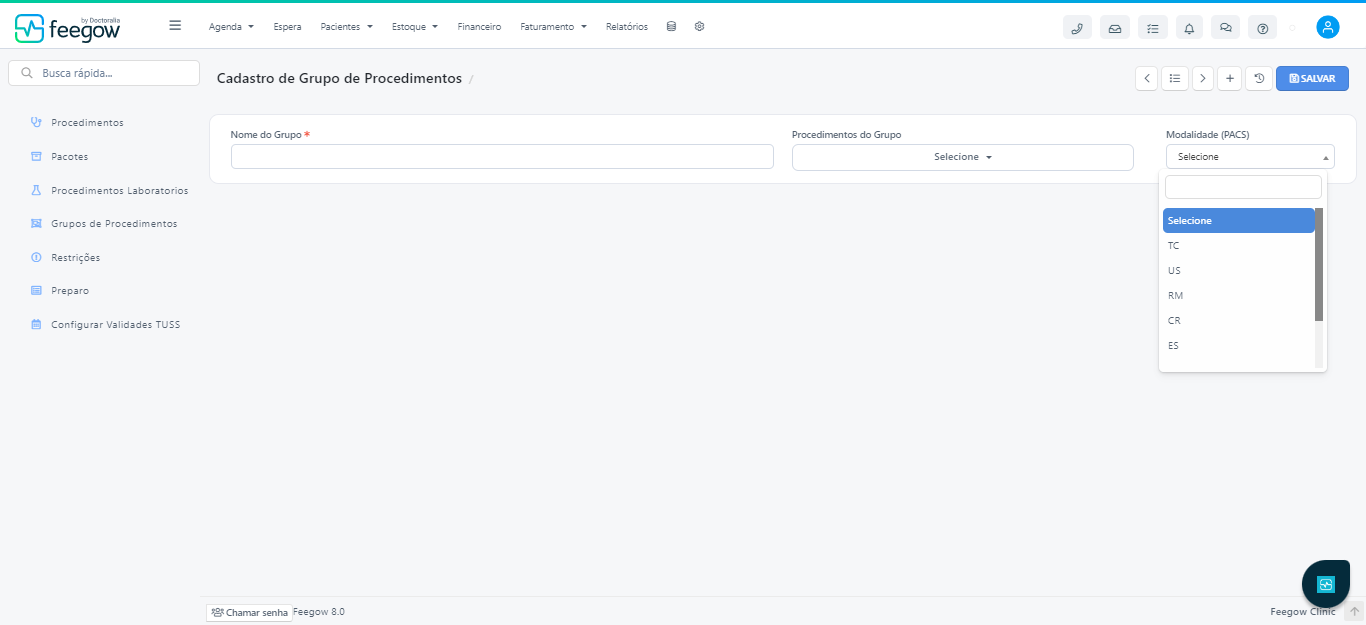Open the Pacientes dropdown menu
Image resolution: width=1366 pixels, height=625 pixels.
pos(346,27)
